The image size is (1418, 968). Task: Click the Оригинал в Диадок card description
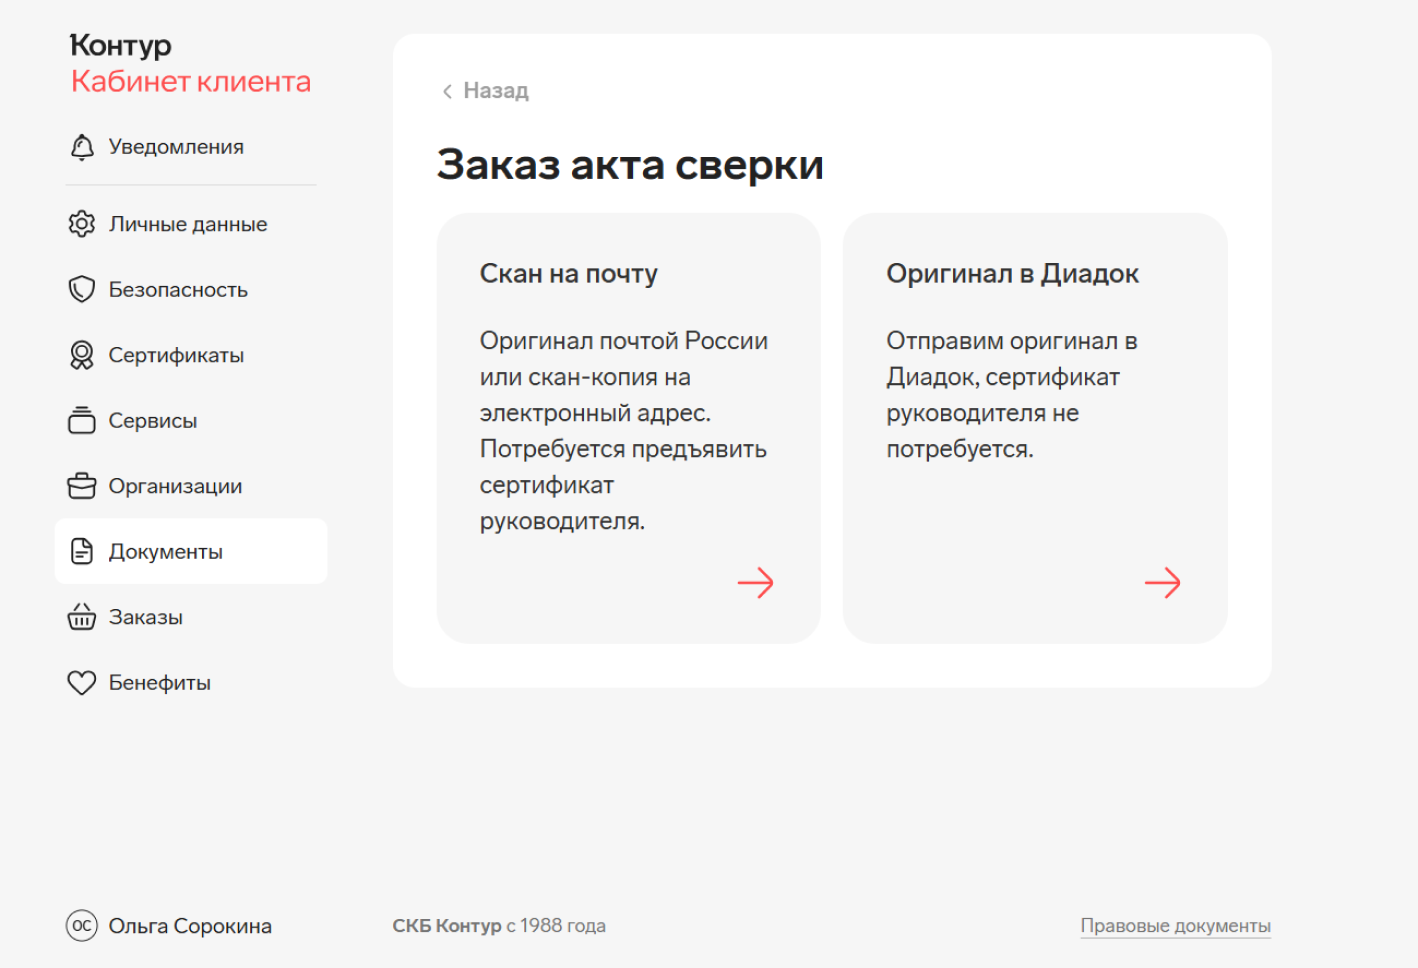(1012, 395)
